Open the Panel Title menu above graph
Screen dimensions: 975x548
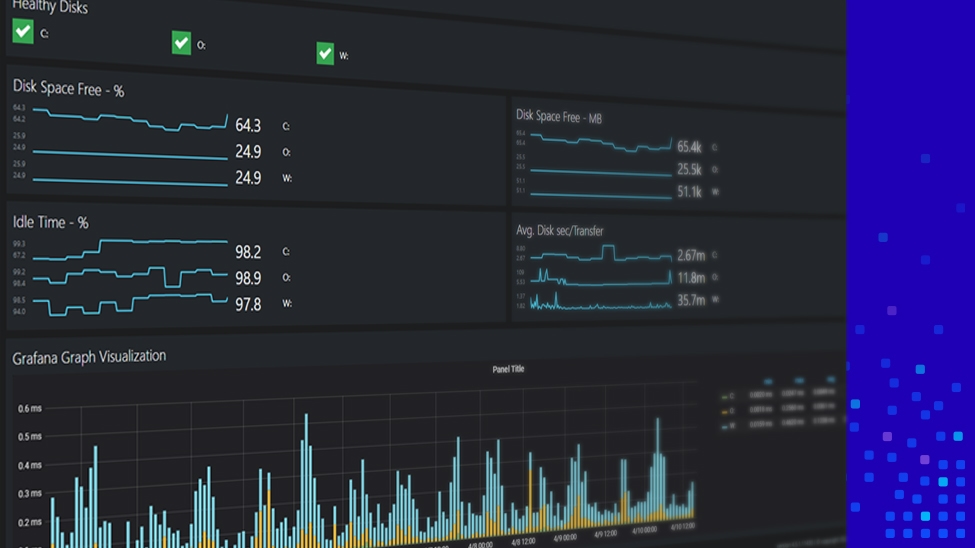tap(508, 369)
